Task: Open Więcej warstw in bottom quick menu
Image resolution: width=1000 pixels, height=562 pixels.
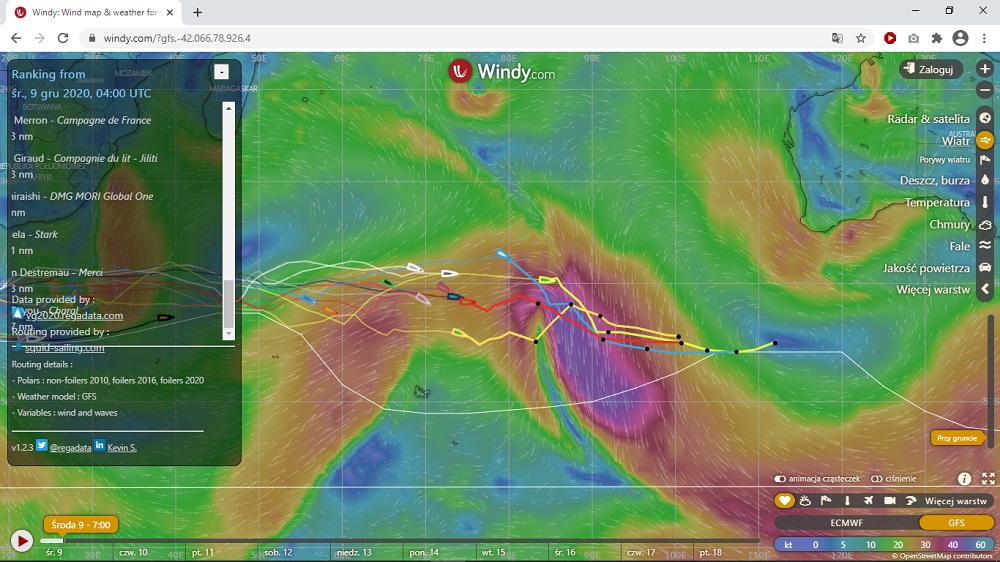Action: pyautogui.click(x=955, y=501)
